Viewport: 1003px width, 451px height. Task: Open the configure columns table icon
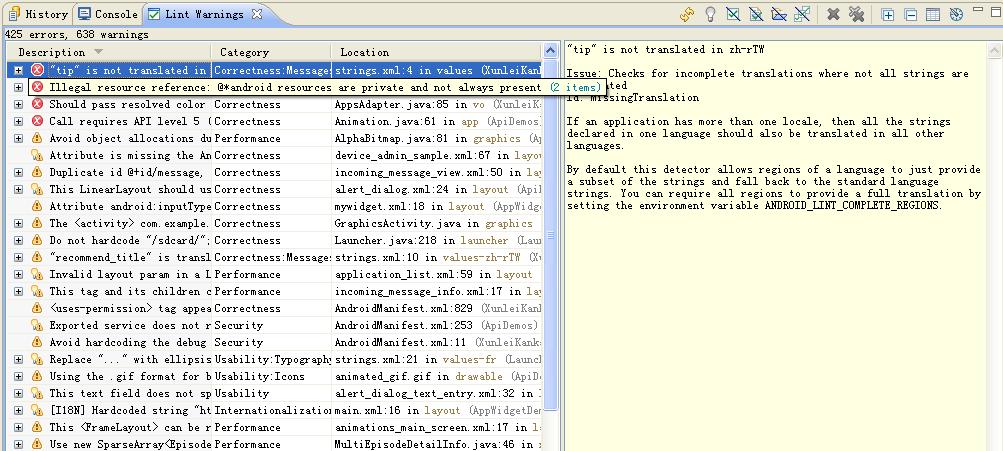coord(933,15)
